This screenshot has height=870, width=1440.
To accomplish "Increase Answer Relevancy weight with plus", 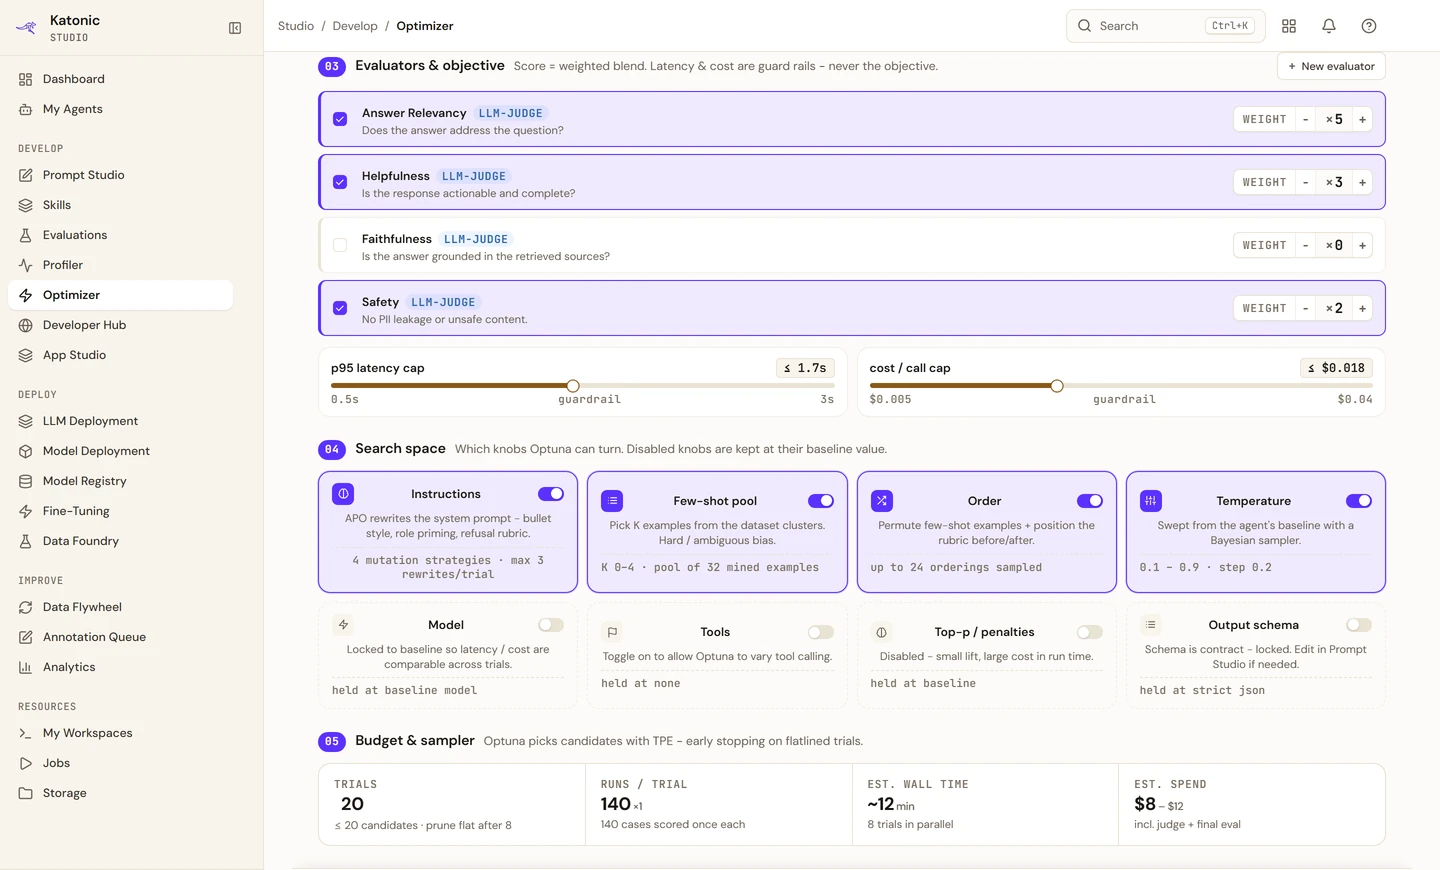I will (x=1362, y=119).
